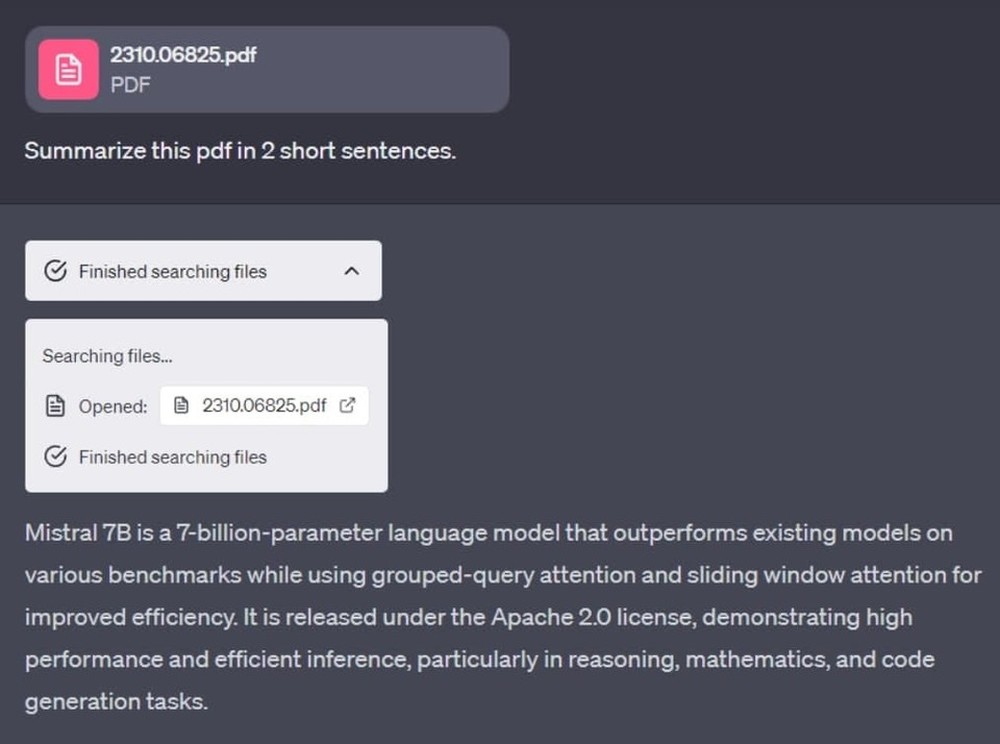Image resolution: width=1000 pixels, height=744 pixels.
Task: Click the "Opened:" label
Action: click(x=113, y=406)
